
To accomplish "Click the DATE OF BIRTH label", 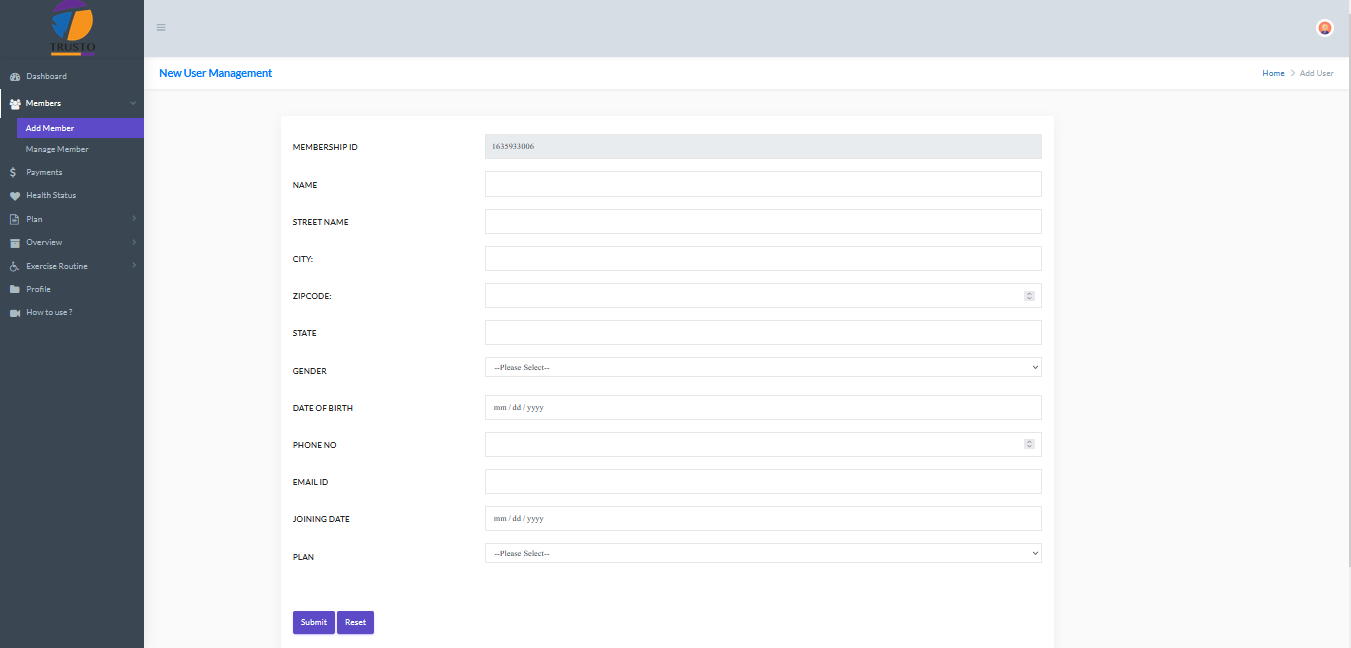I will click(323, 408).
